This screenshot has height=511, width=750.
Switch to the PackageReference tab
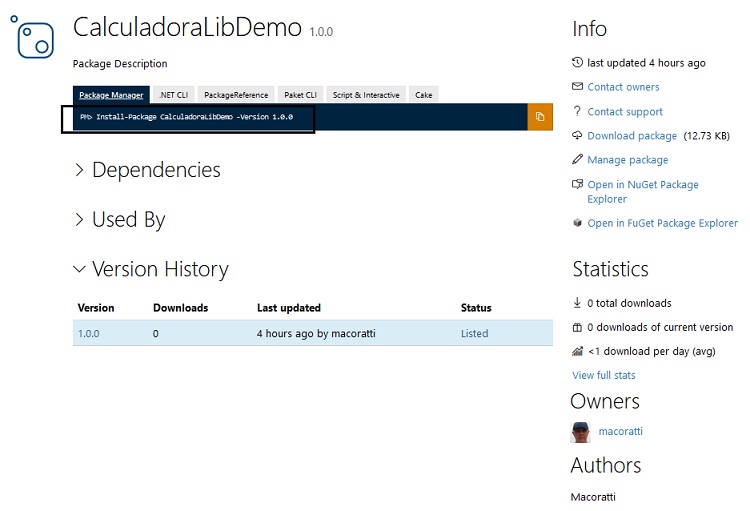coord(236,95)
